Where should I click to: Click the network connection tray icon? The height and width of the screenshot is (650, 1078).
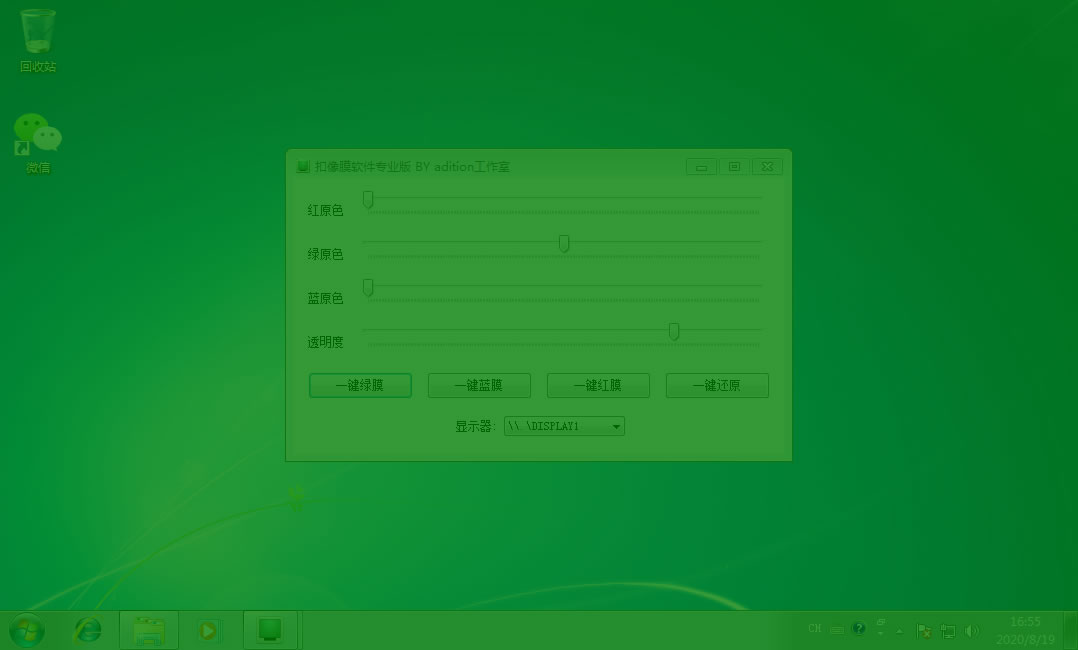point(947,631)
